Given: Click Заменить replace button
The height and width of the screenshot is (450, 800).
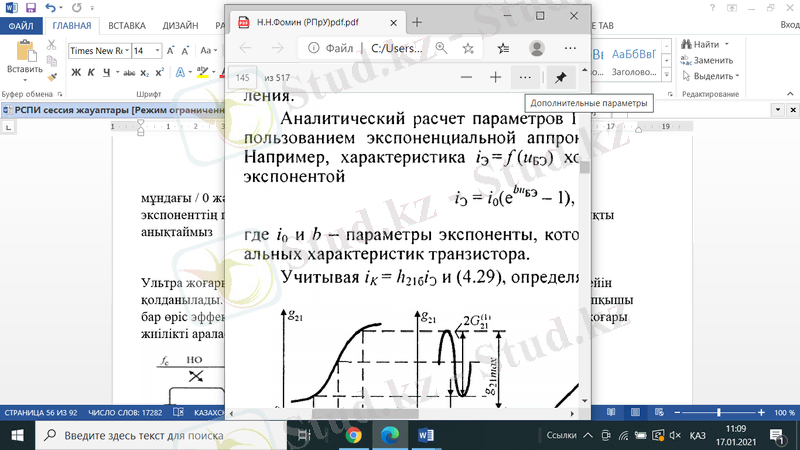Looking at the screenshot, I should click(707, 60).
